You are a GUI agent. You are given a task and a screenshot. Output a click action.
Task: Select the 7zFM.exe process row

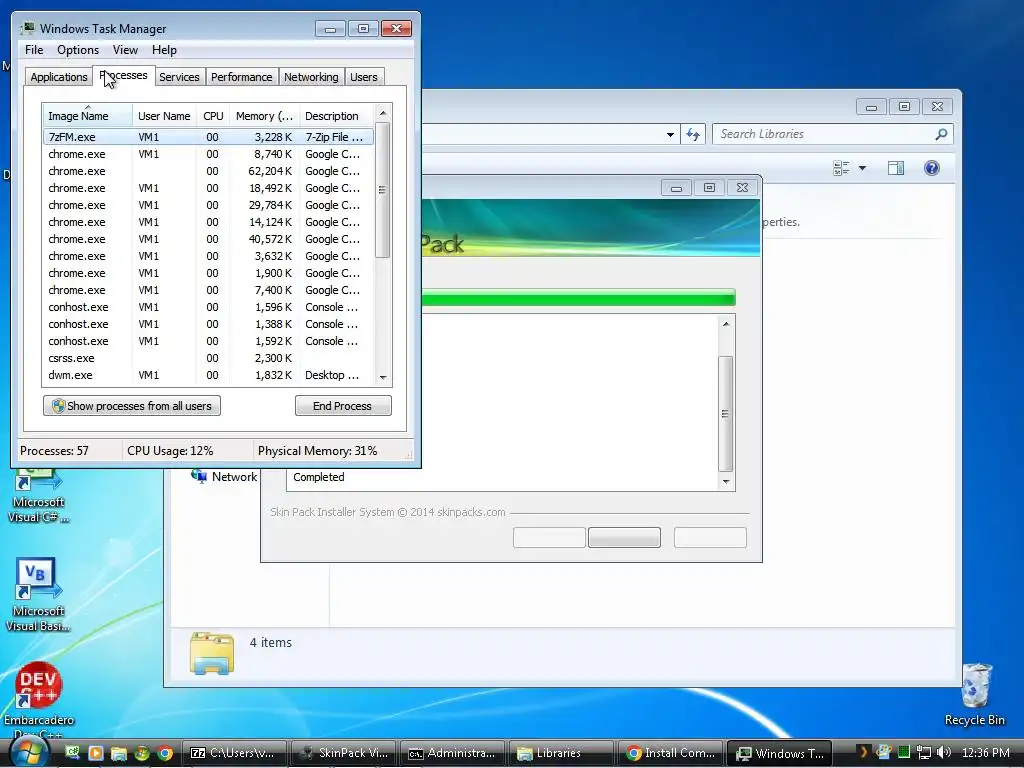[208, 137]
